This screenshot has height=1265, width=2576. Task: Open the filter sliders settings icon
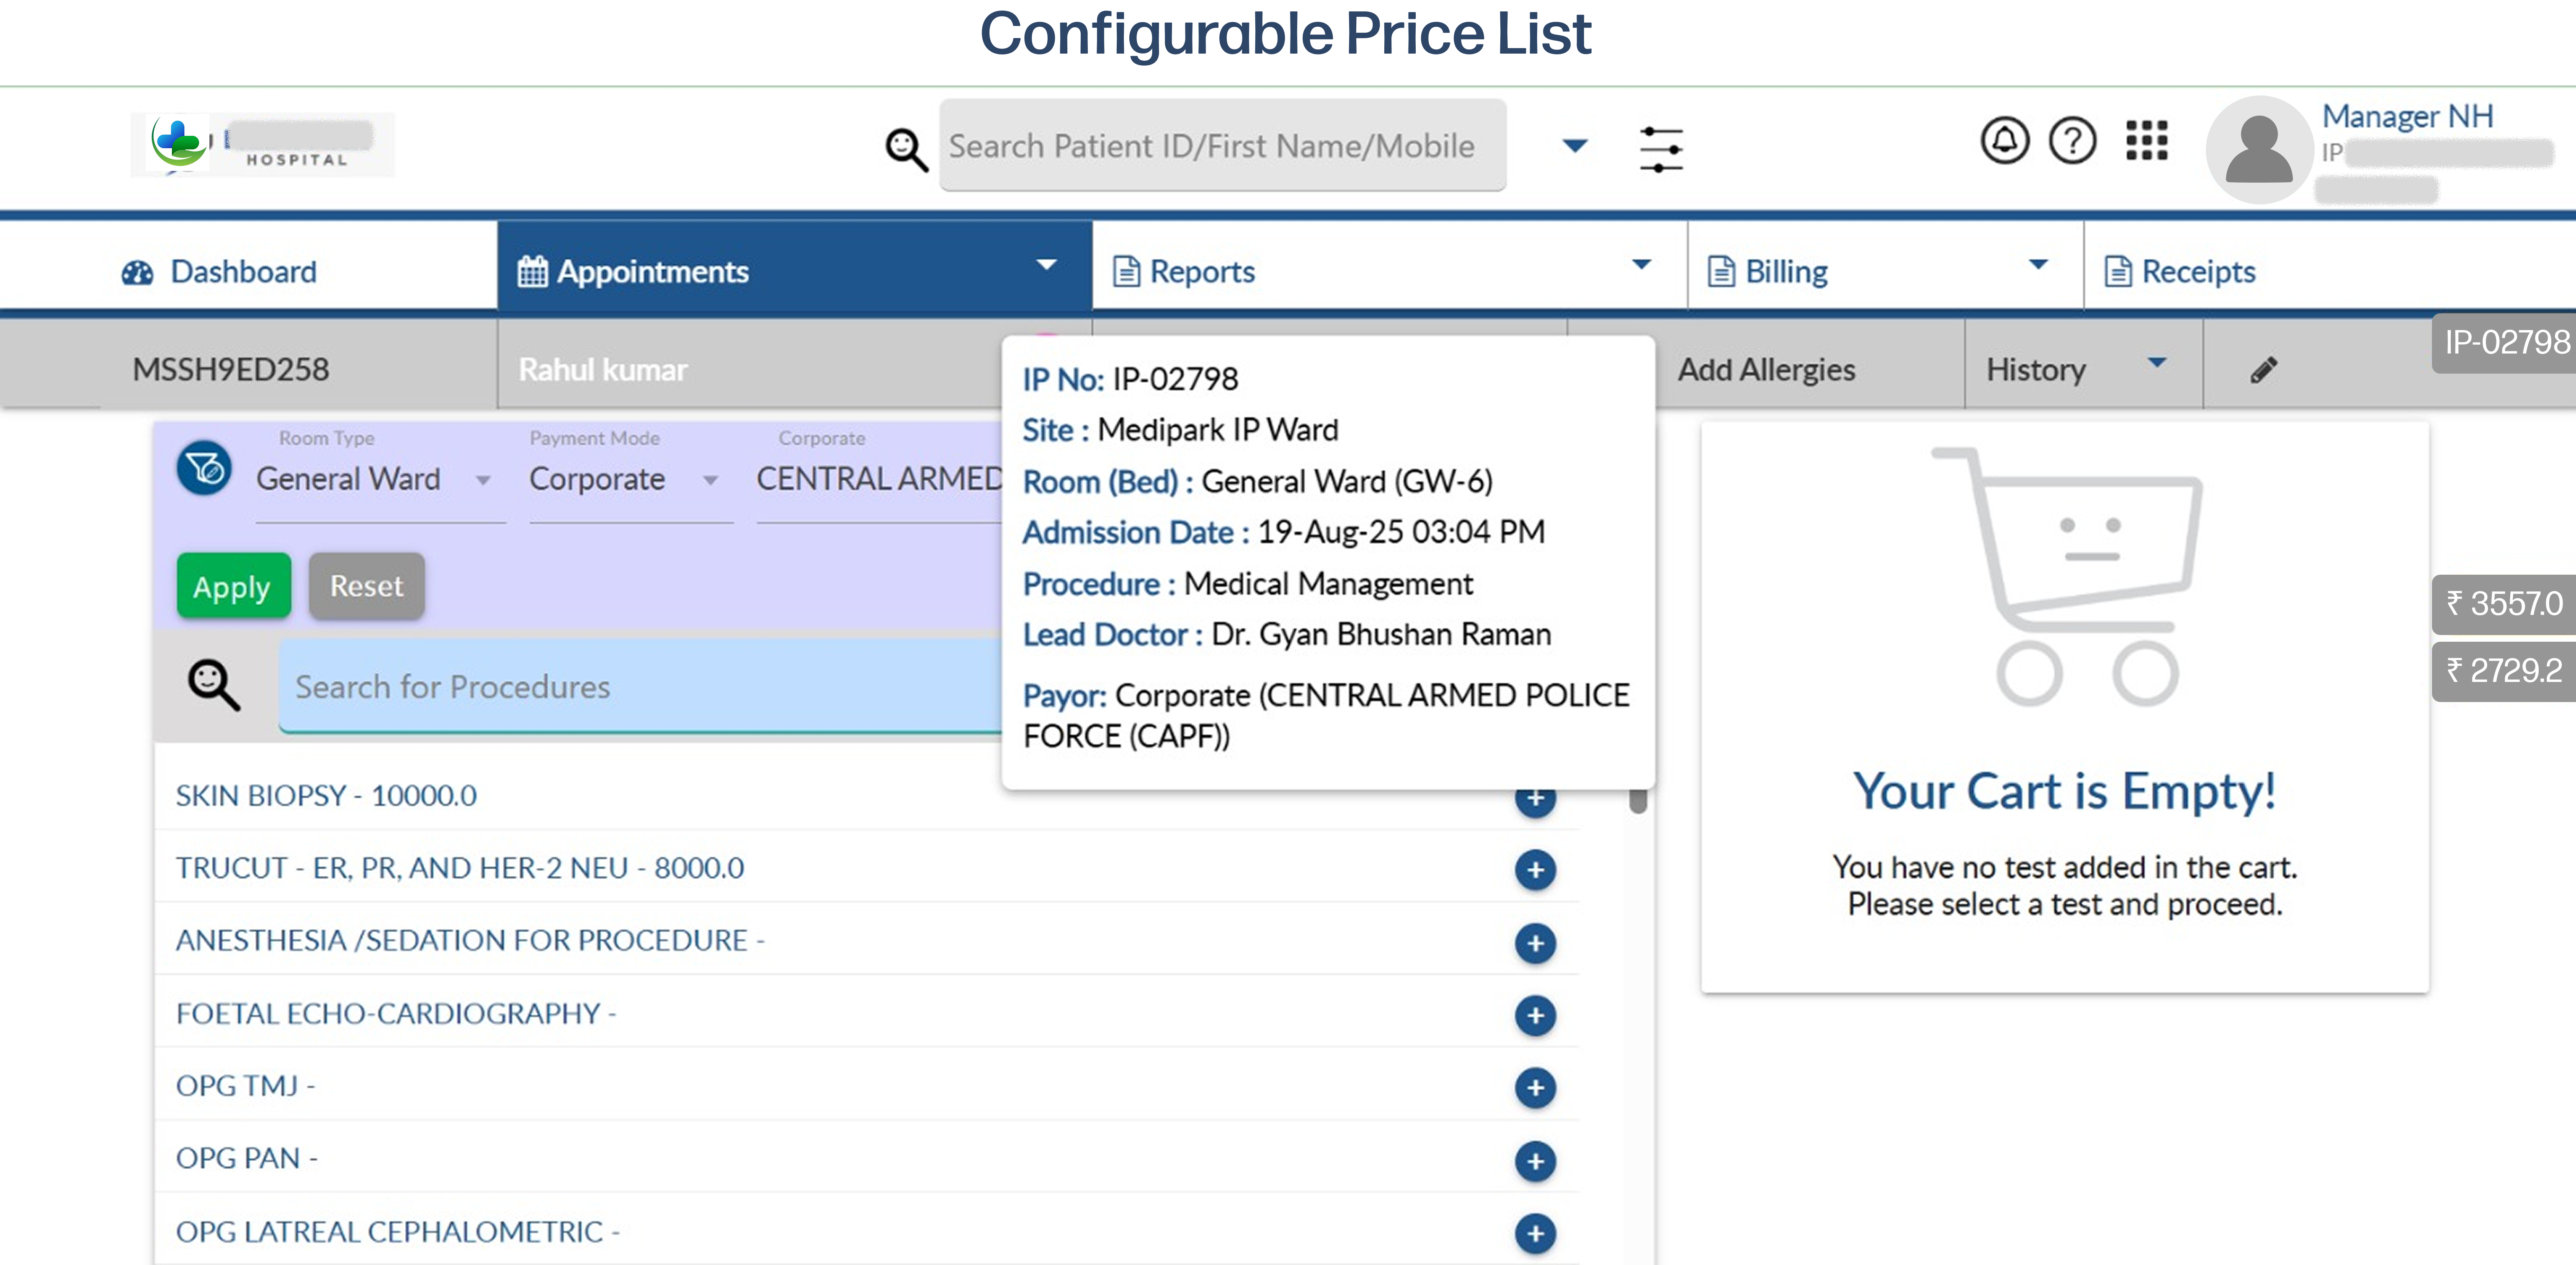coord(1661,149)
